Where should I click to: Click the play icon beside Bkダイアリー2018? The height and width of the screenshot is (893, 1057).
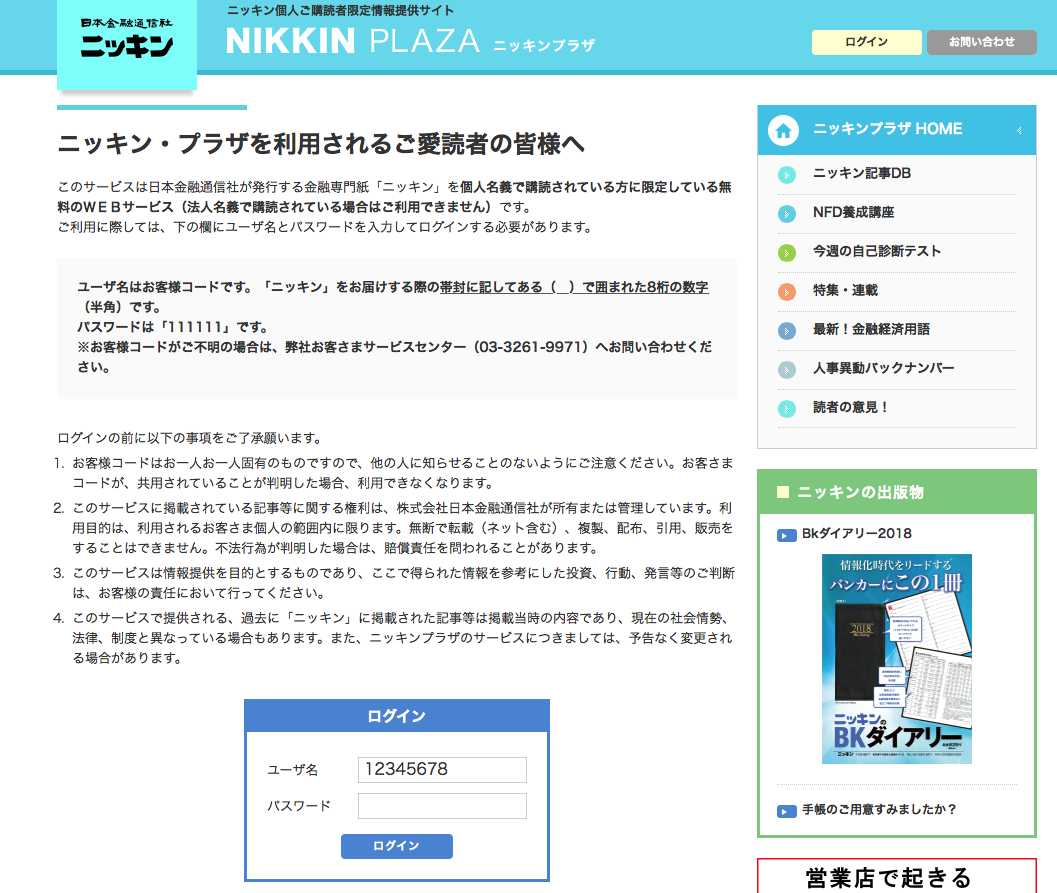pyautogui.click(x=787, y=536)
